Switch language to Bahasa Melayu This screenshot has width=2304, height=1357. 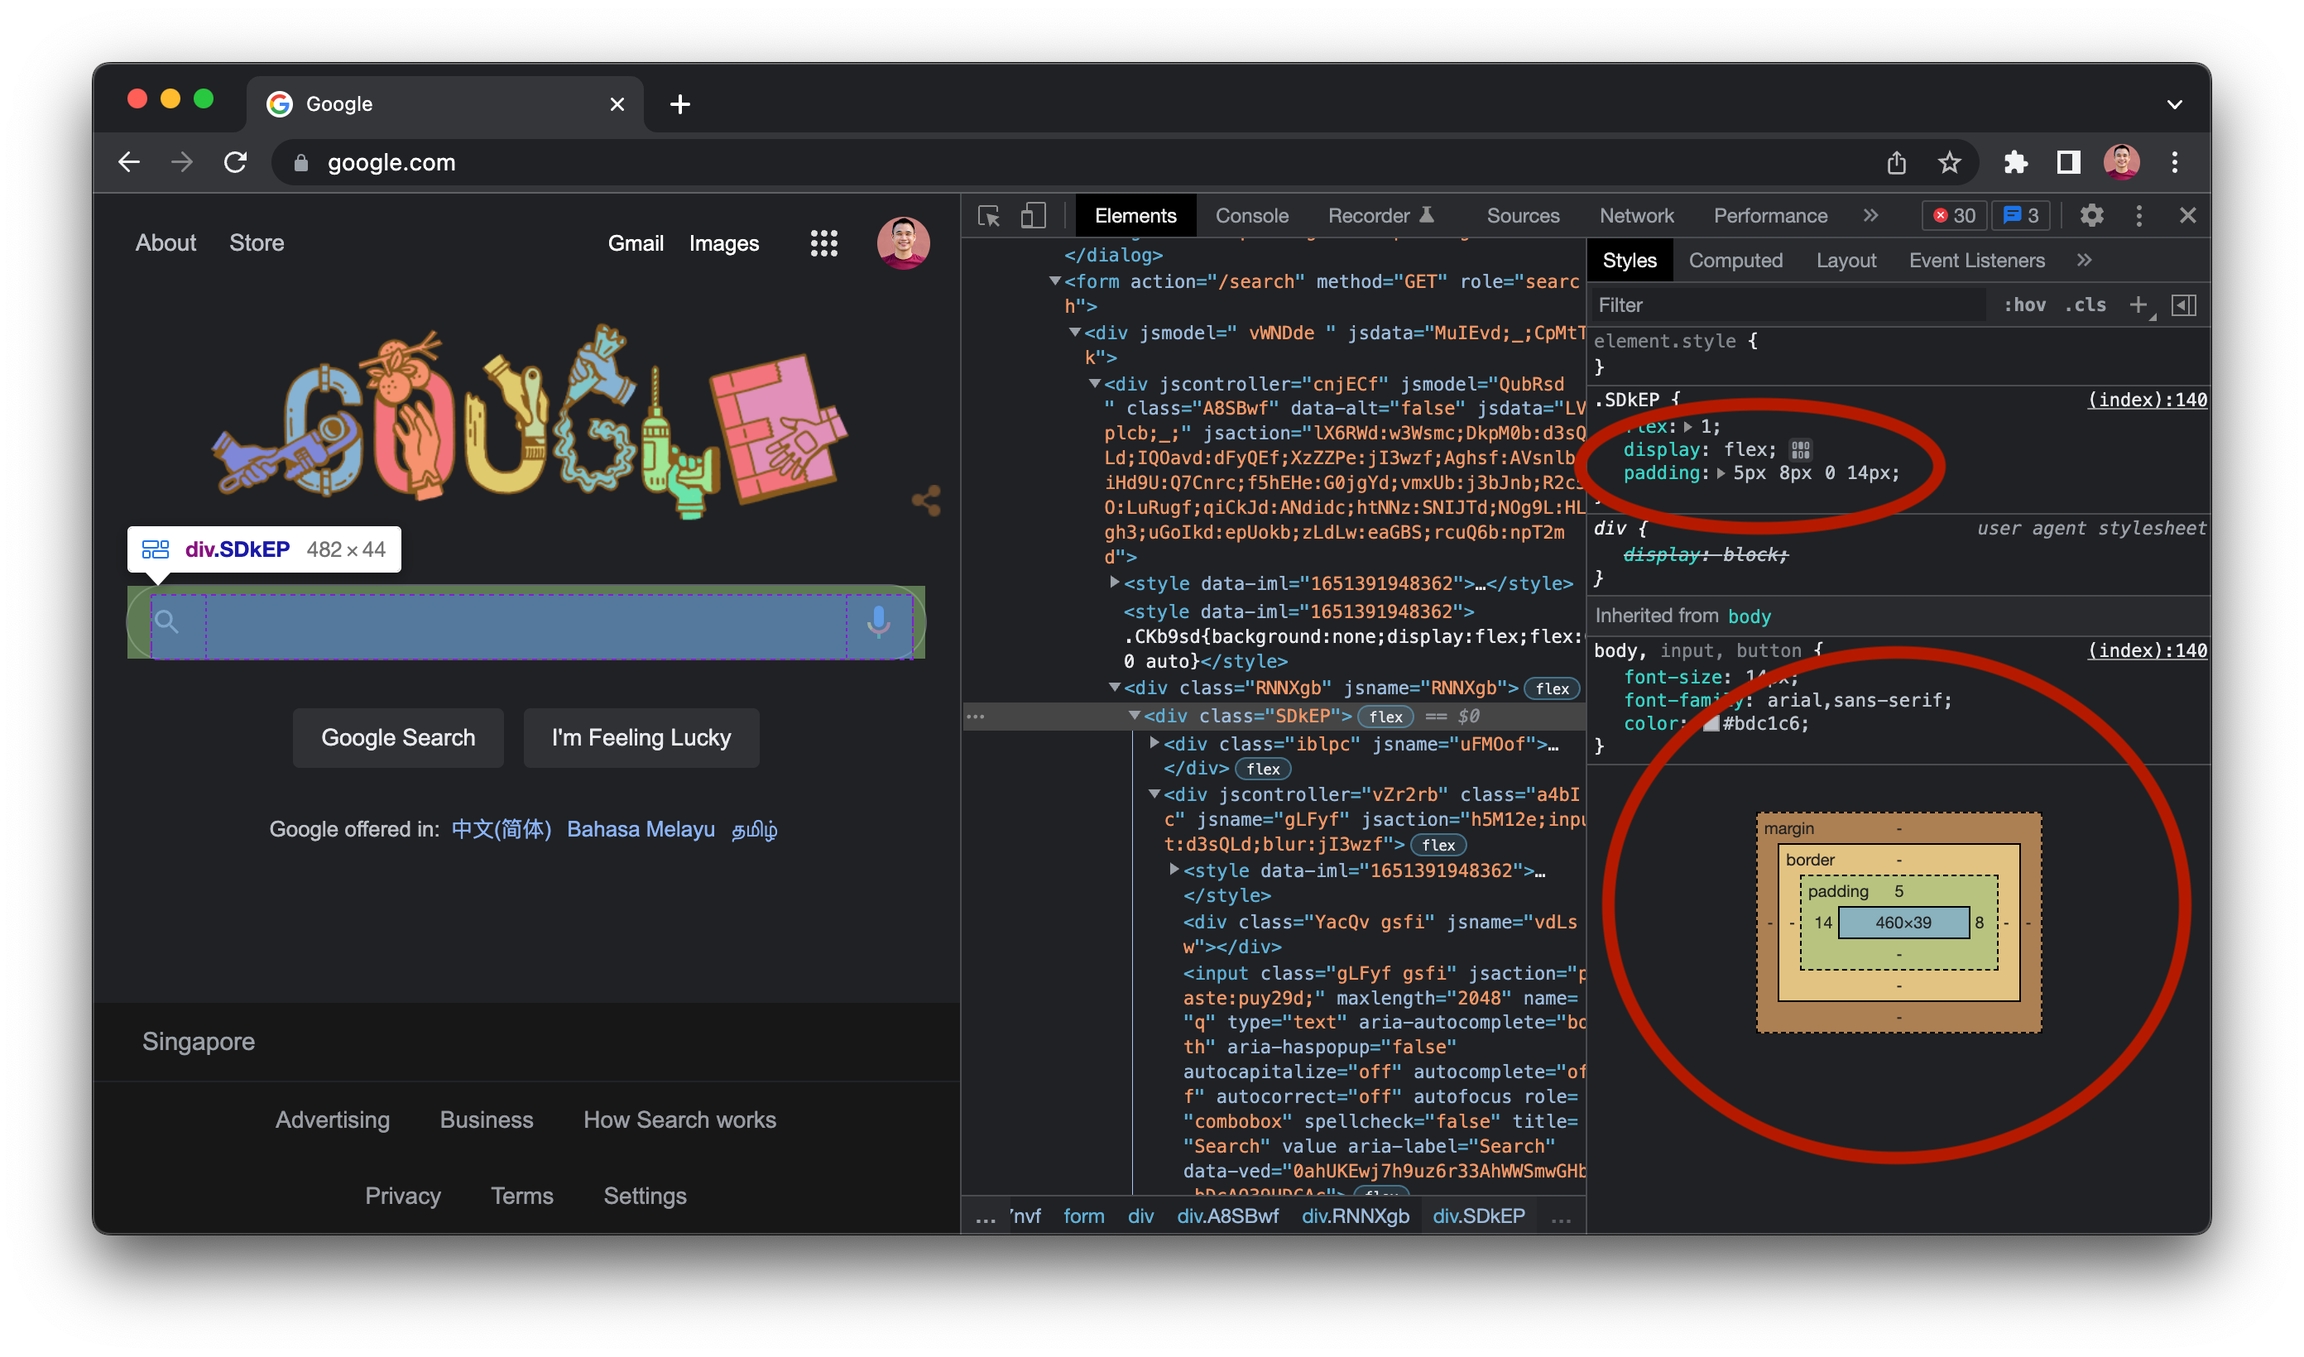[641, 829]
